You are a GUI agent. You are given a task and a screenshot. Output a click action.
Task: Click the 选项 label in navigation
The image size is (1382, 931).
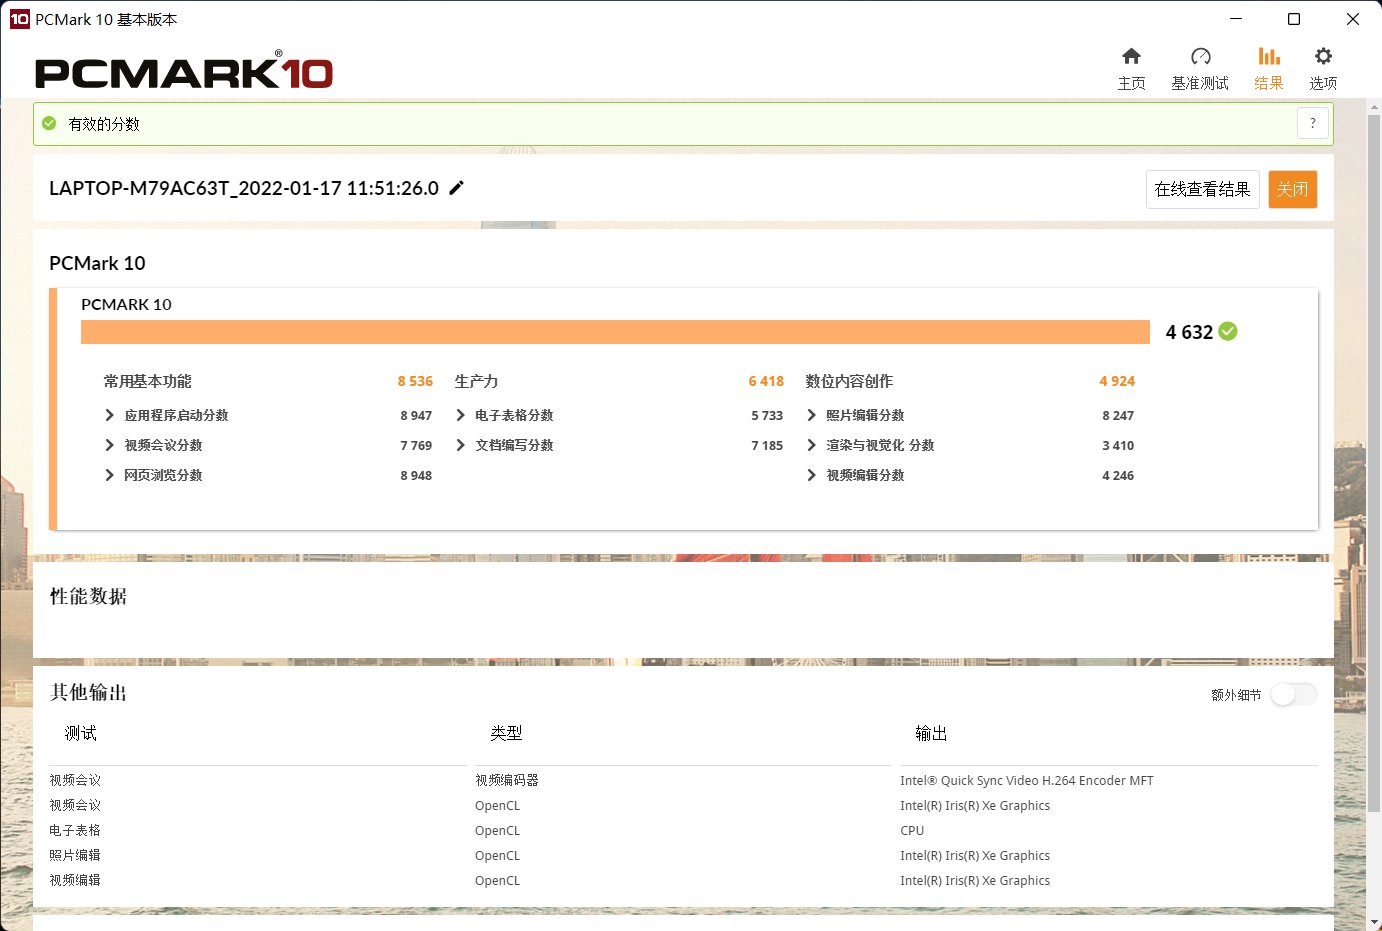(x=1323, y=83)
